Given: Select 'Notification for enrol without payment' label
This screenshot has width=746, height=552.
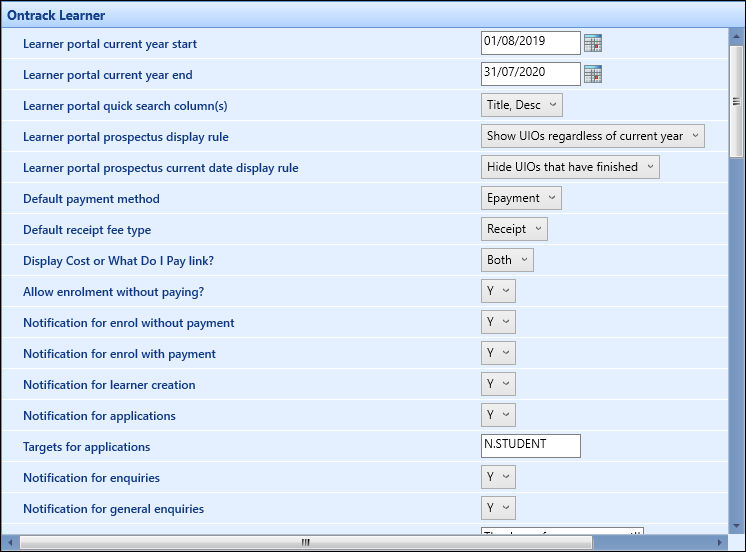Looking at the screenshot, I should click(129, 323).
